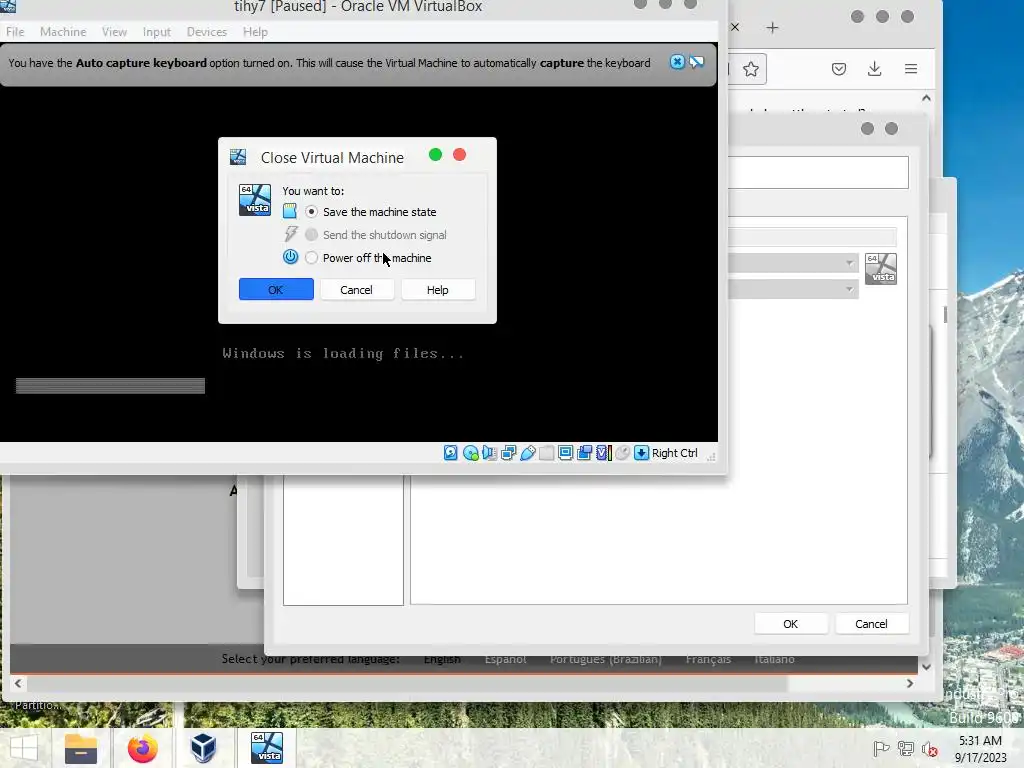Open Firefox hamburger application menu

[x=911, y=69]
